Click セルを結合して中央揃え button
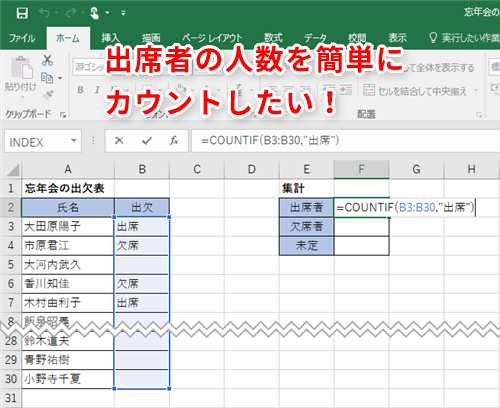Screen dimensions: 500x408 click(415, 91)
